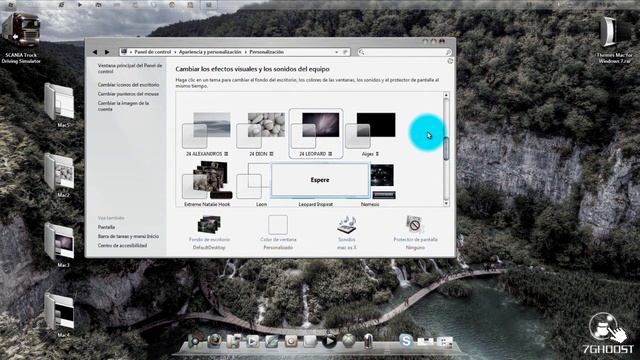Open the Mac2 desktop folder
This screenshot has height=360, width=640.
click(x=60, y=176)
